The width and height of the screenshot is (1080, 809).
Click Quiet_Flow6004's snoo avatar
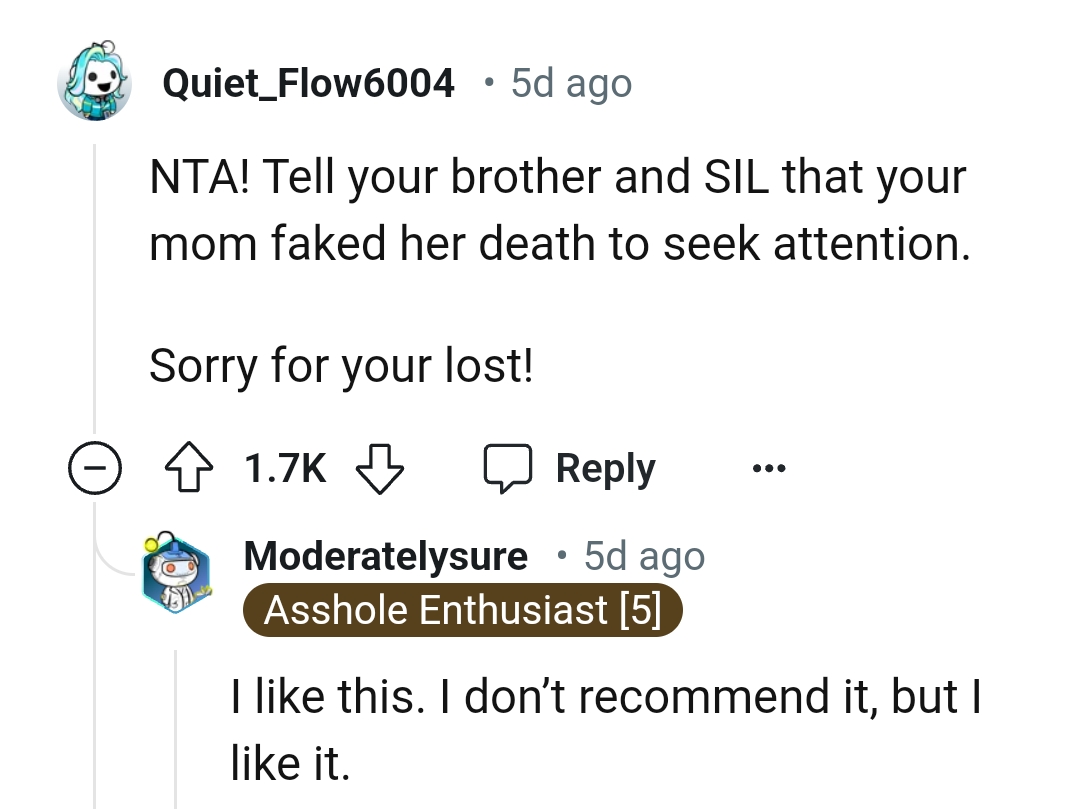tap(95, 84)
